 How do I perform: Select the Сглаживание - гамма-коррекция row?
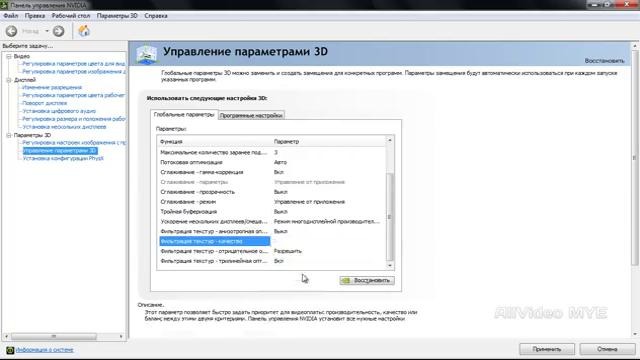[x=271, y=172]
